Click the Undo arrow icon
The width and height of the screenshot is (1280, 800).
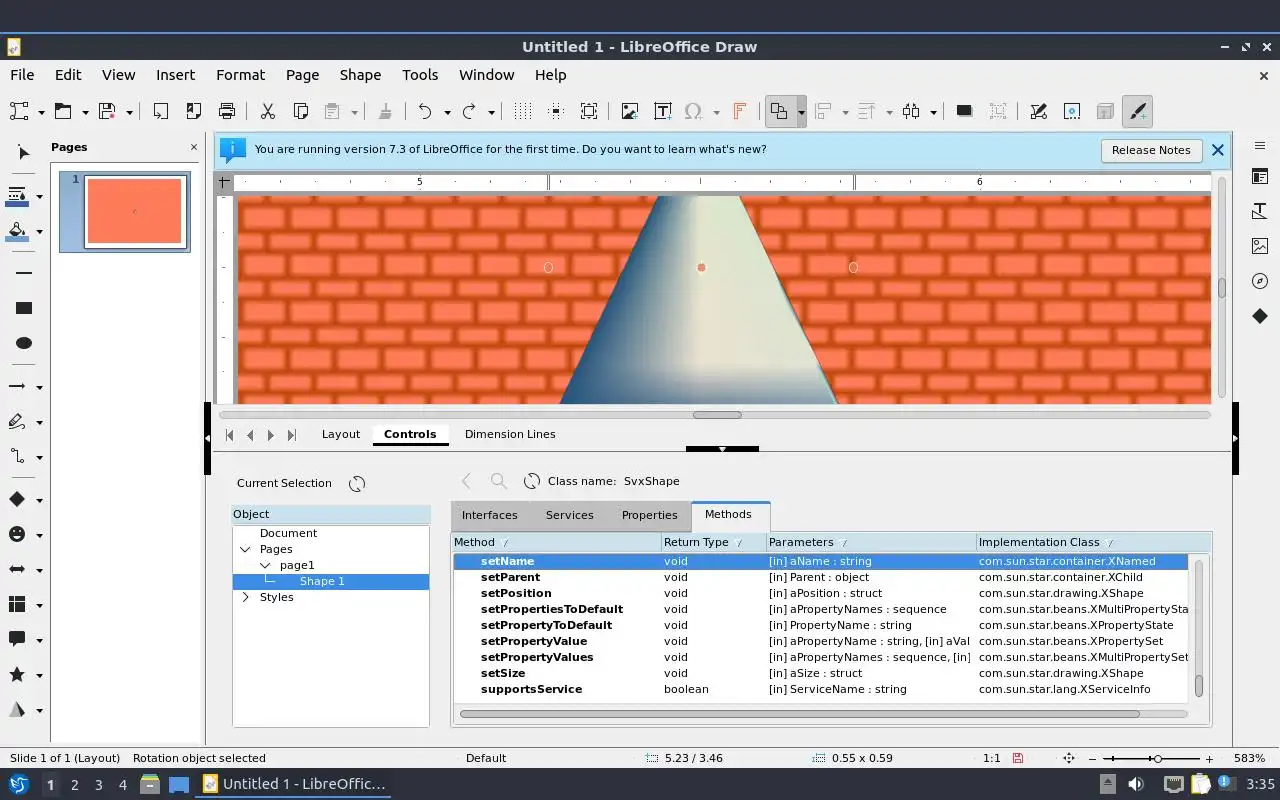(x=425, y=111)
